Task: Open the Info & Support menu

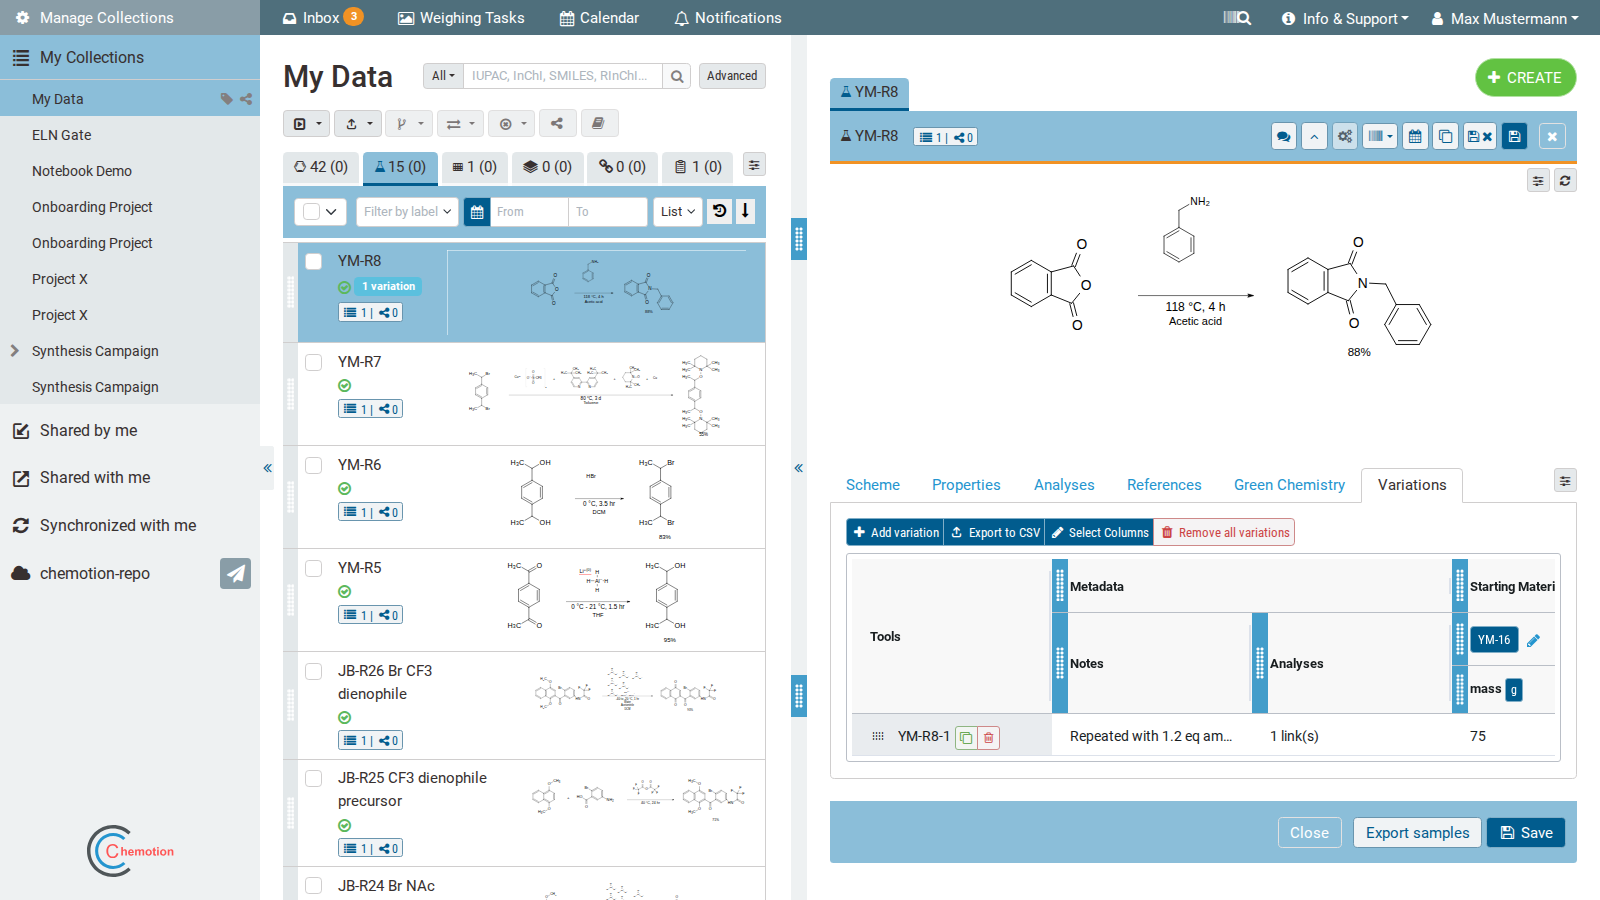Action: [x=1345, y=18]
